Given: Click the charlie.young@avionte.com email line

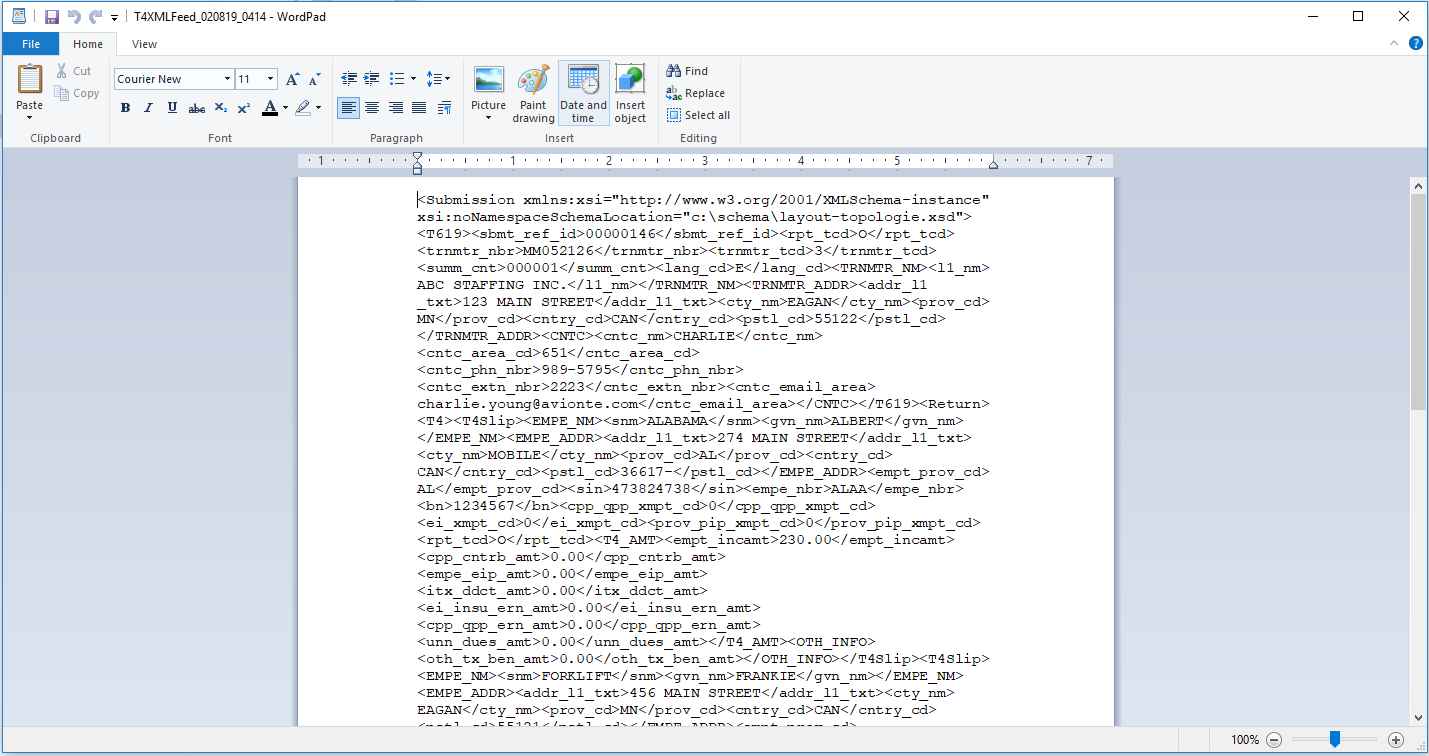Looking at the screenshot, I should click(703, 404).
